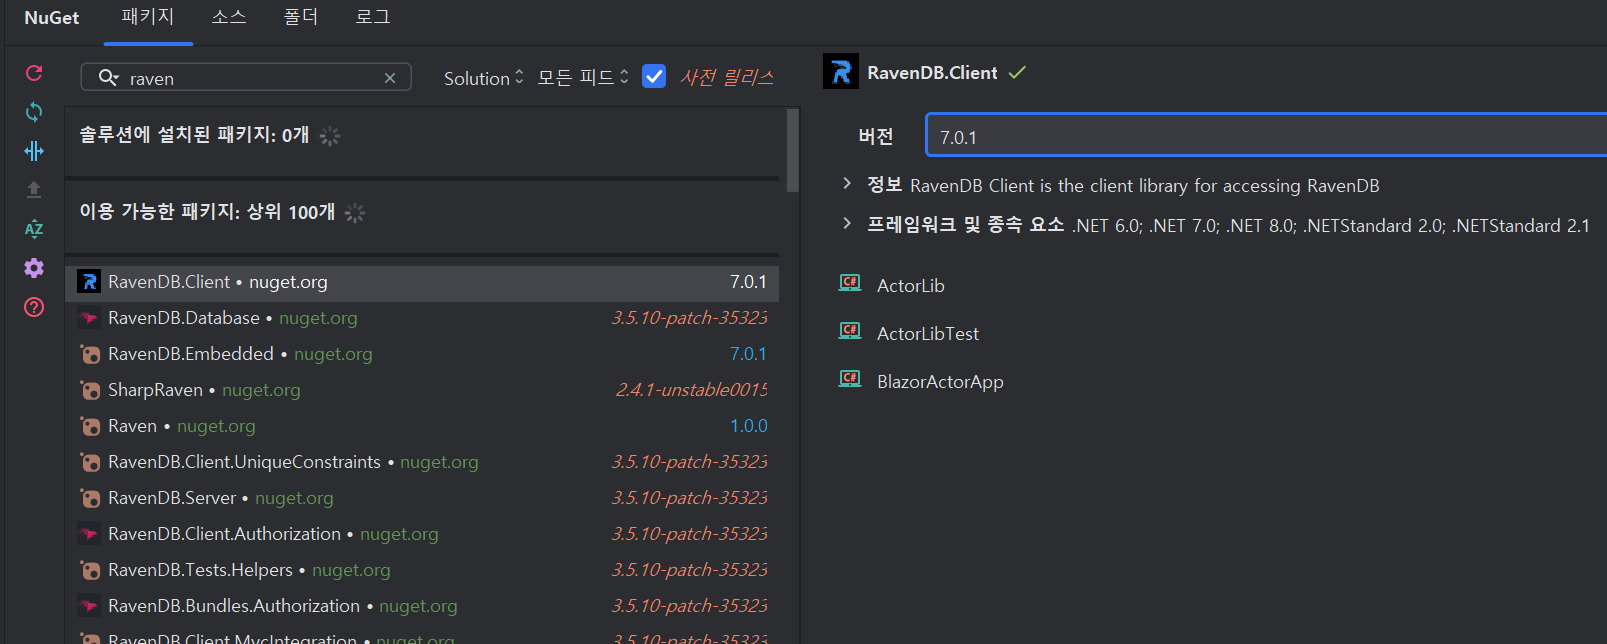Viewport: 1607px width, 644px height.
Task: Click the red refresh icon in sidebar
Action: pos(34,73)
